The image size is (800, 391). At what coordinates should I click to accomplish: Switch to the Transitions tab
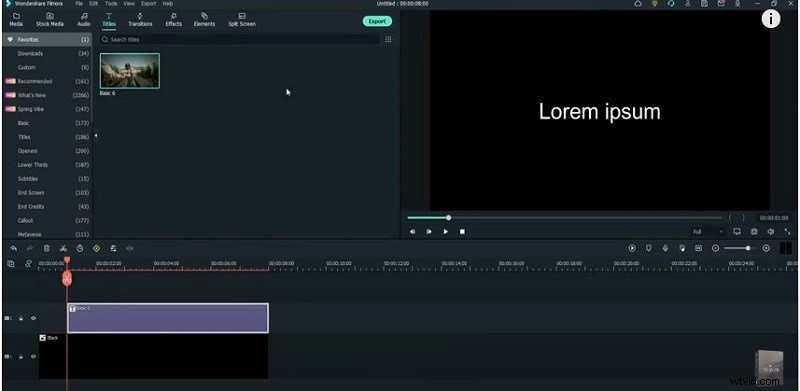pyautogui.click(x=140, y=20)
